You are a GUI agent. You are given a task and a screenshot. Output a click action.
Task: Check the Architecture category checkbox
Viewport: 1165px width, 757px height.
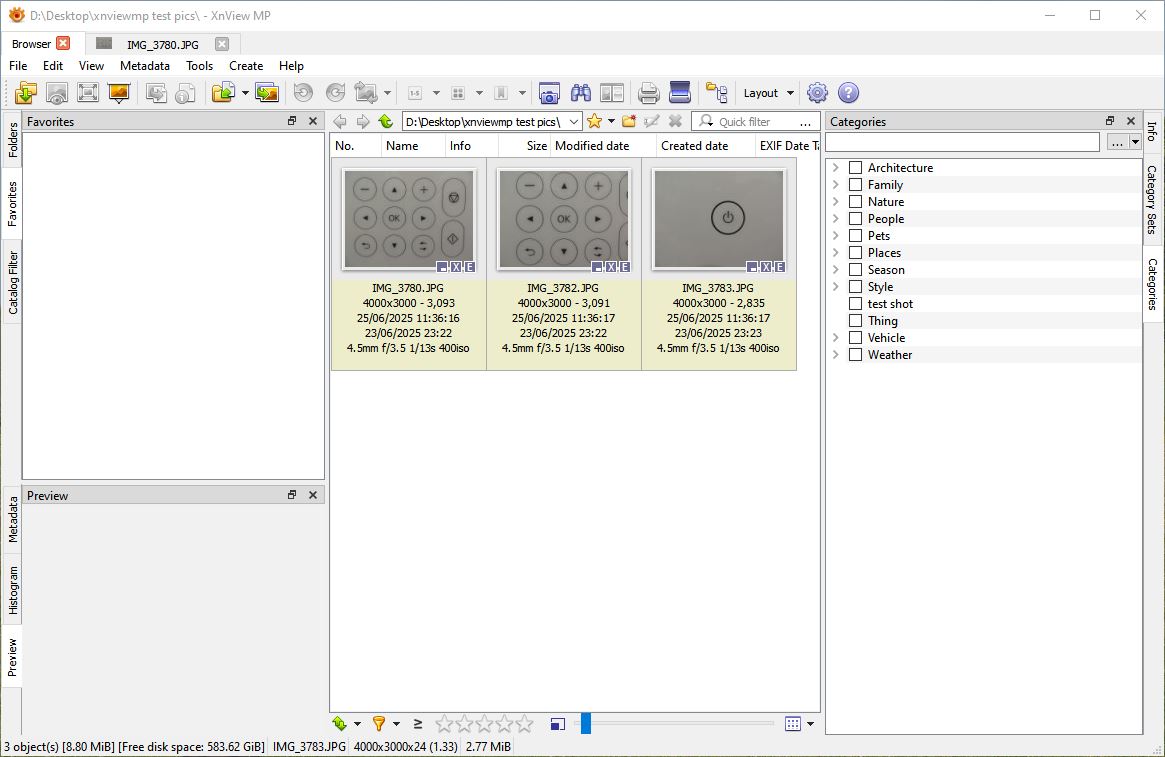(x=855, y=168)
